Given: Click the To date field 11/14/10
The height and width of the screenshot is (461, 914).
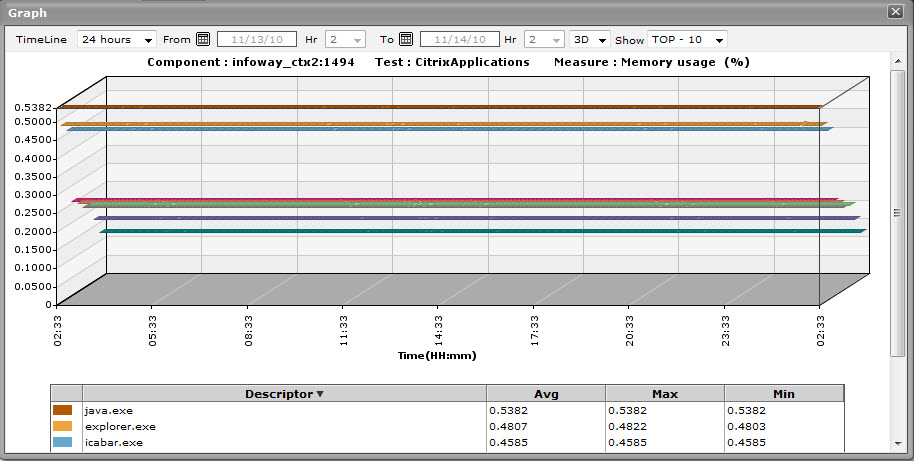Looking at the screenshot, I should 460,40.
